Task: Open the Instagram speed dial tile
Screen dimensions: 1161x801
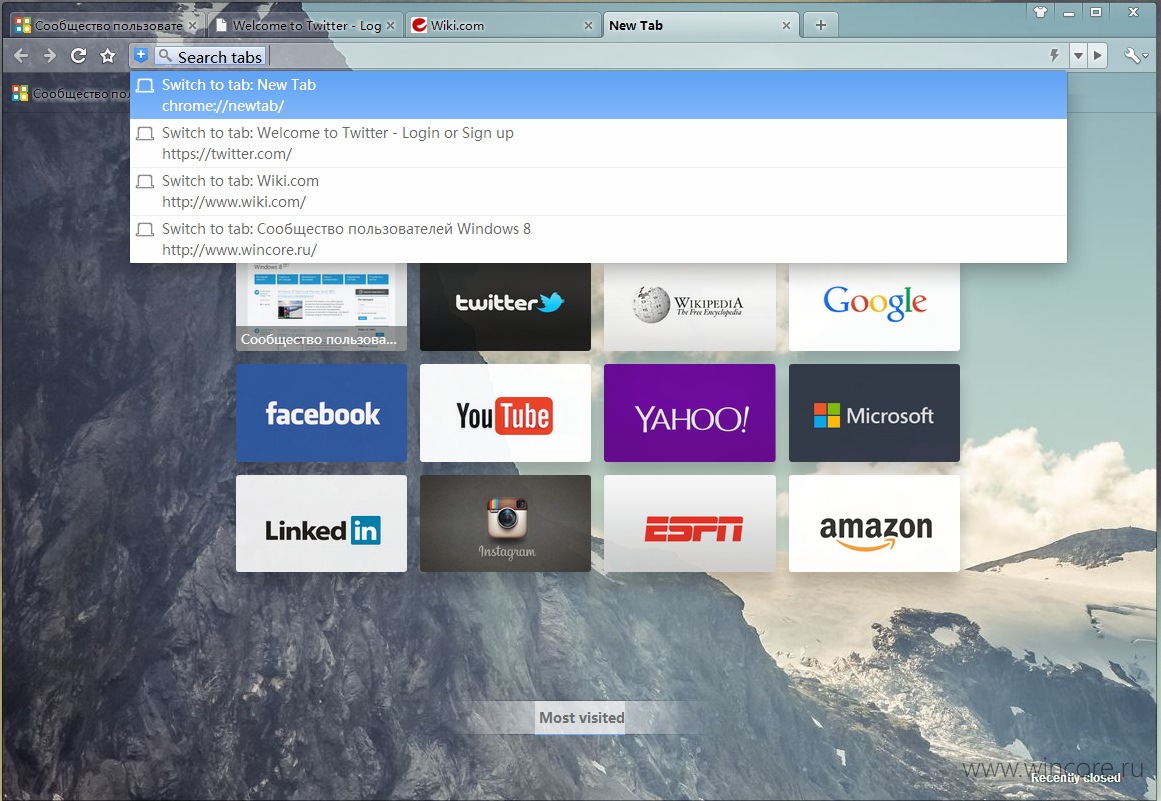Action: click(505, 523)
